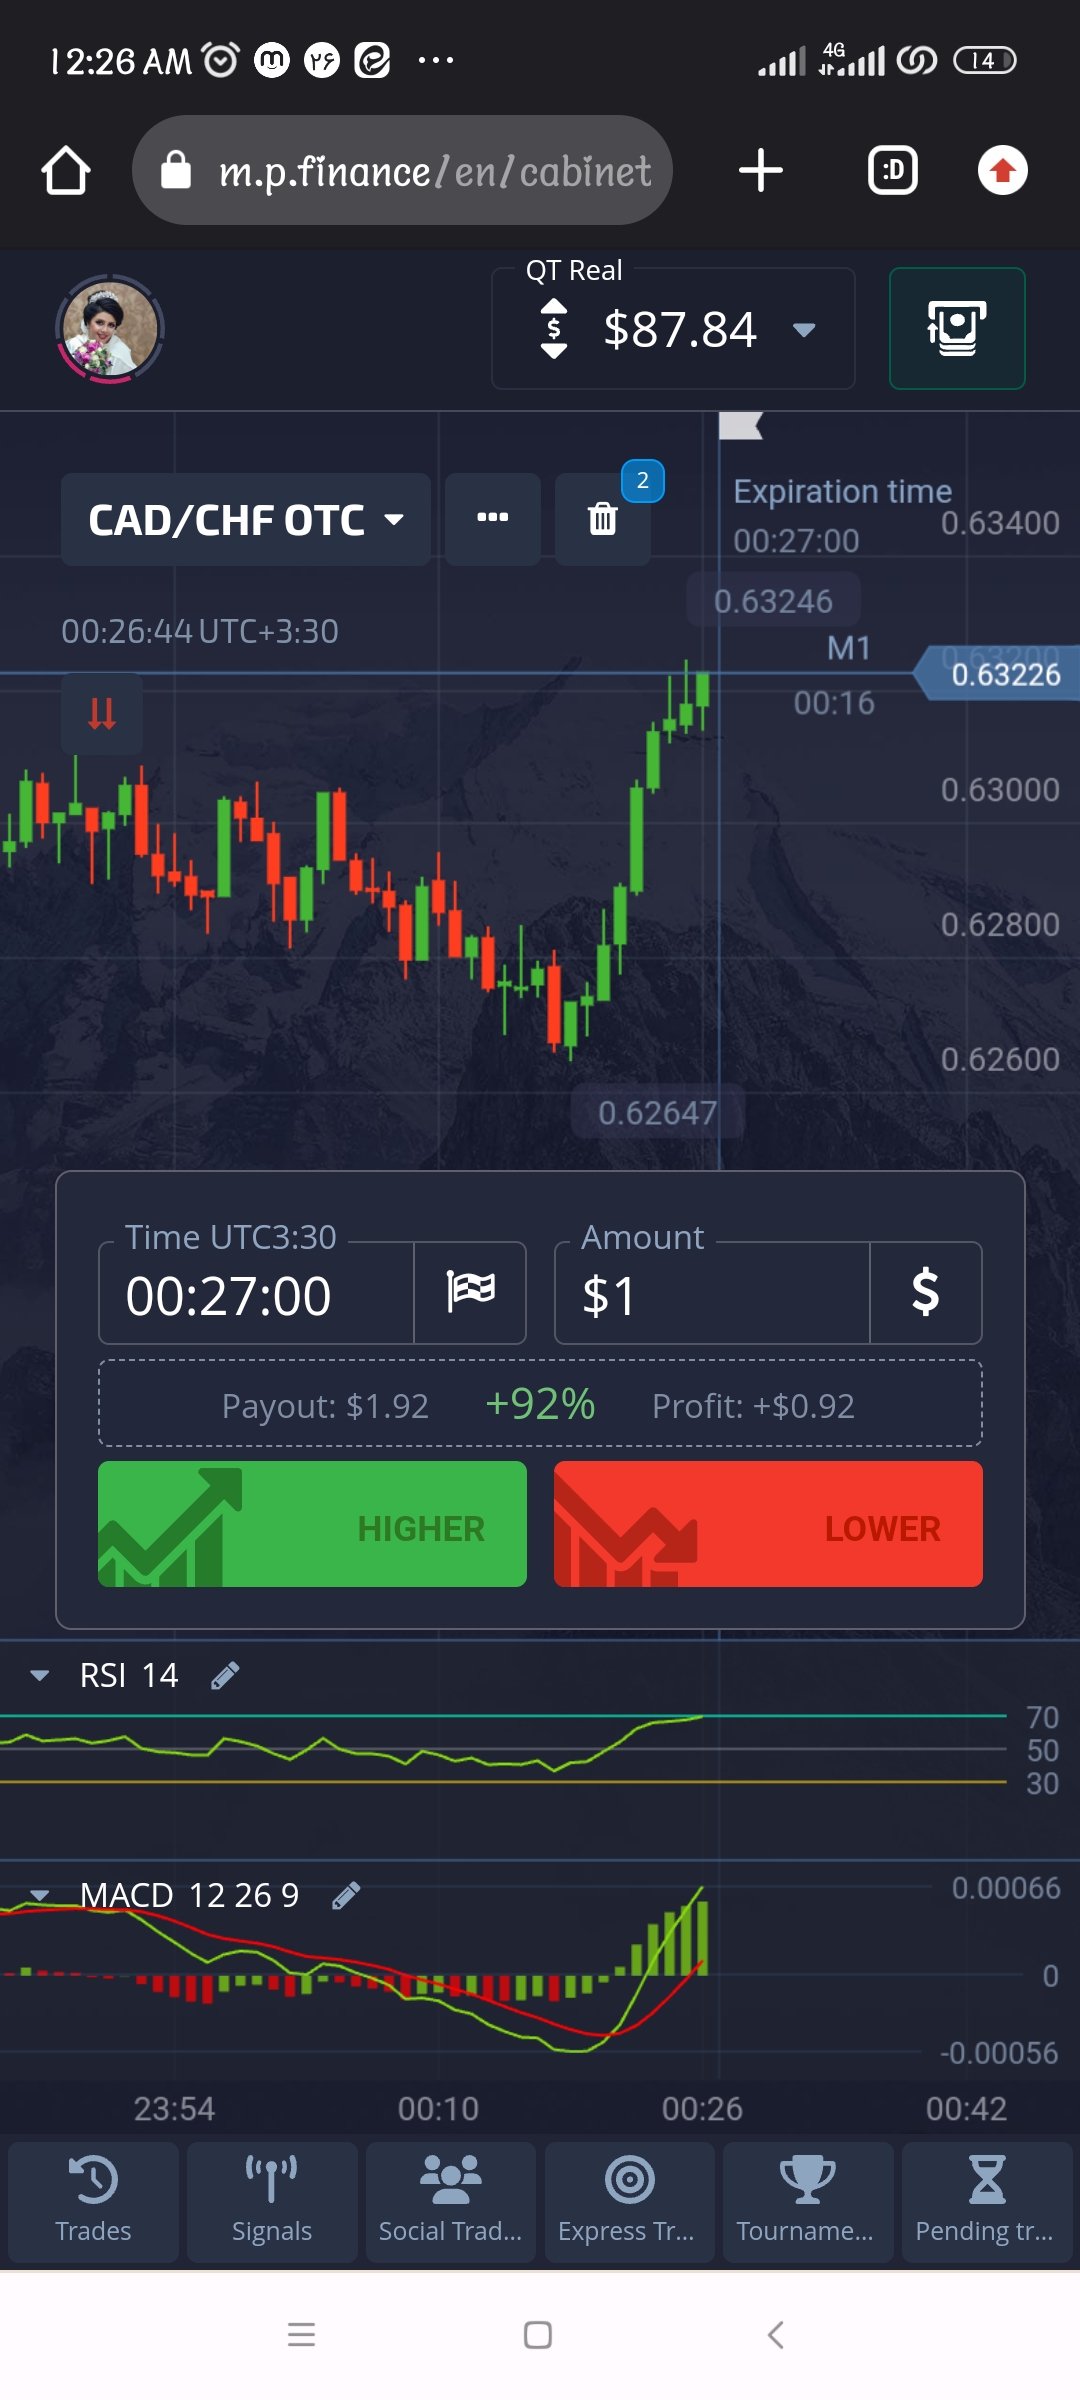Edit MACD indicator settings with pencil
The height and width of the screenshot is (2400, 1080).
click(346, 1895)
